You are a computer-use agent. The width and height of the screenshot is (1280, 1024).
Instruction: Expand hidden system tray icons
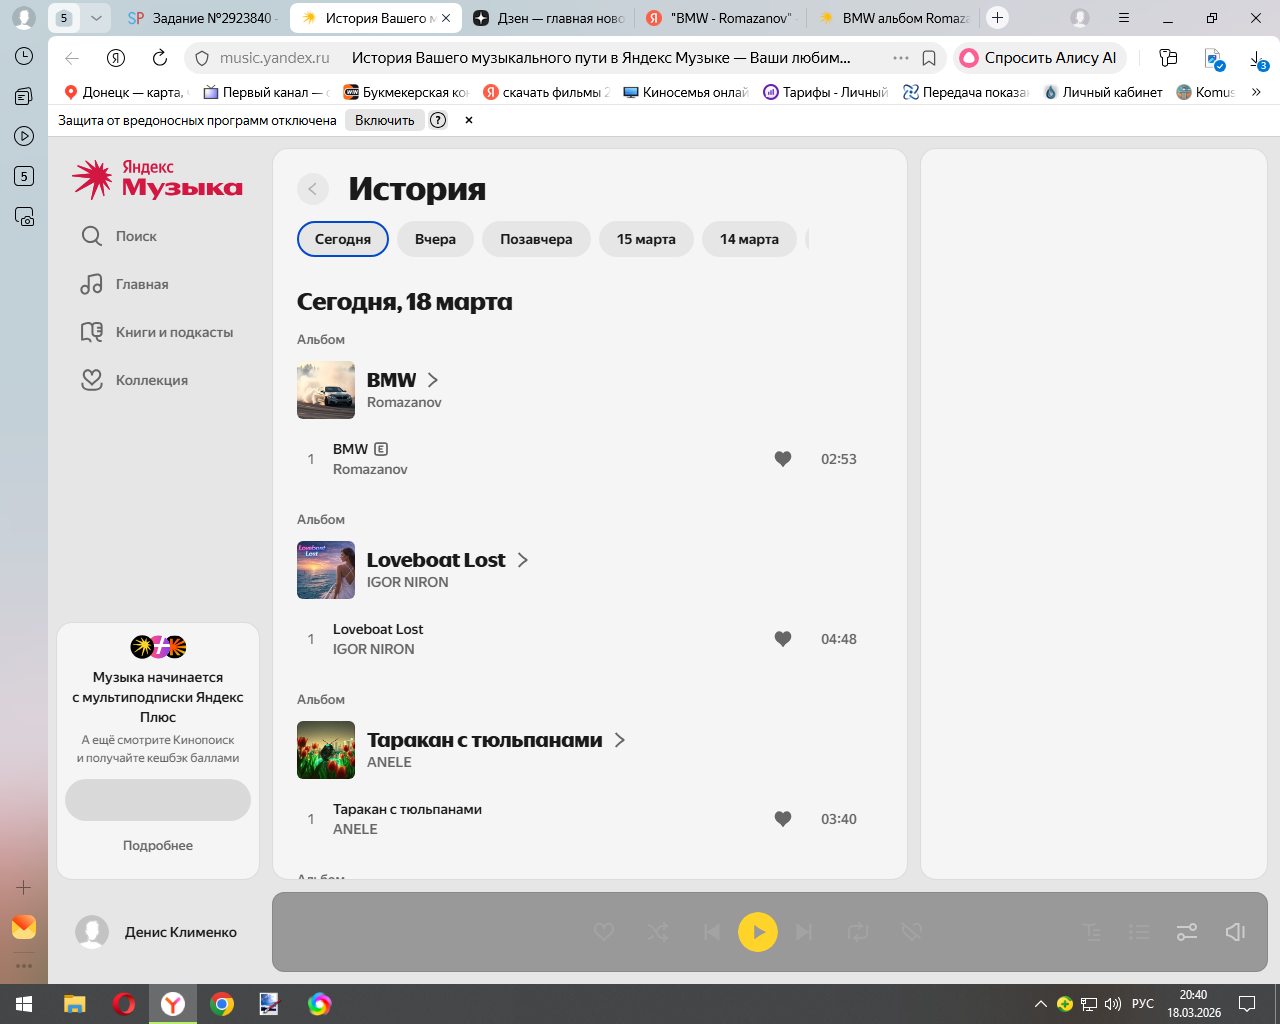[1040, 1004]
